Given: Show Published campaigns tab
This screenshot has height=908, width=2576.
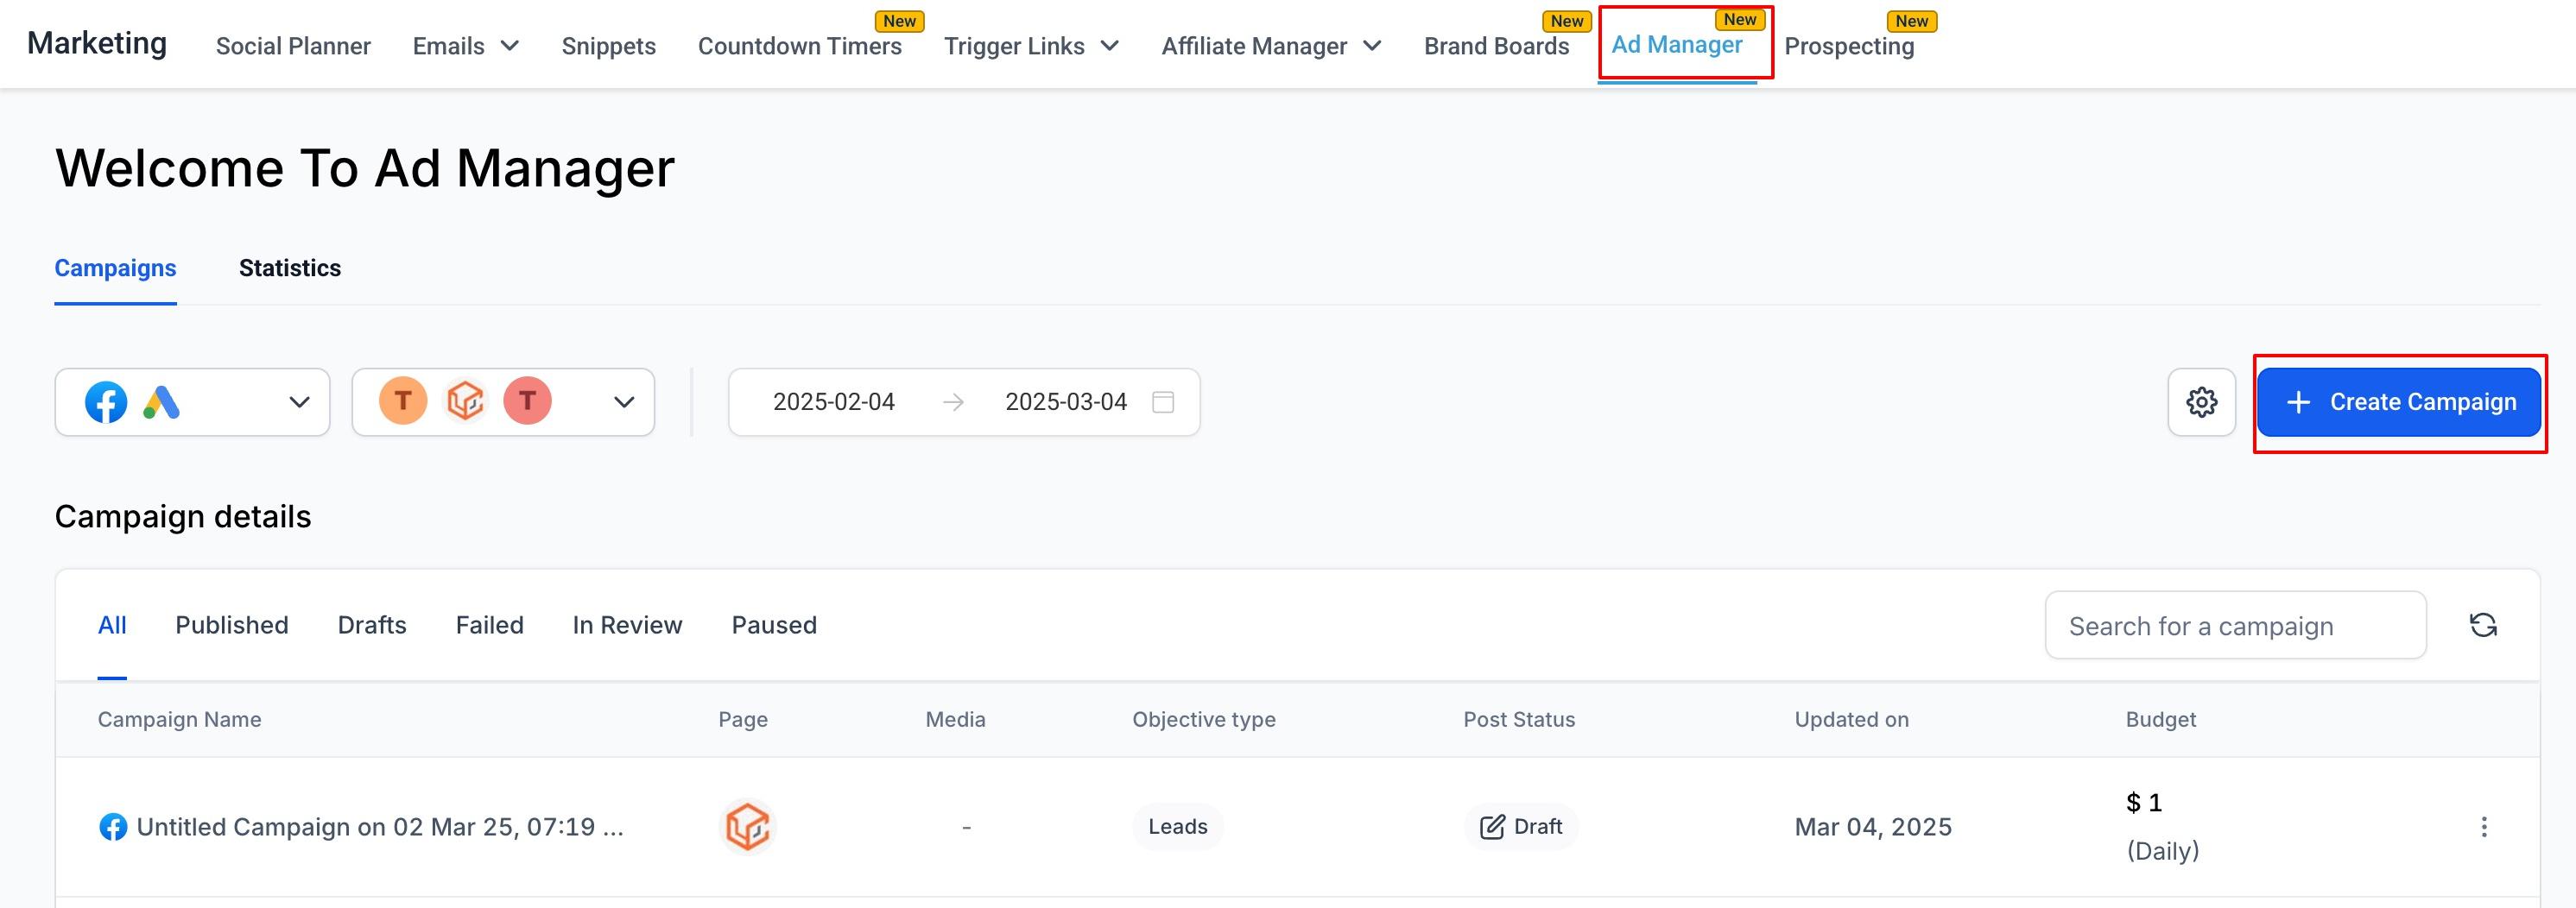Looking at the screenshot, I should pos(232,625).
